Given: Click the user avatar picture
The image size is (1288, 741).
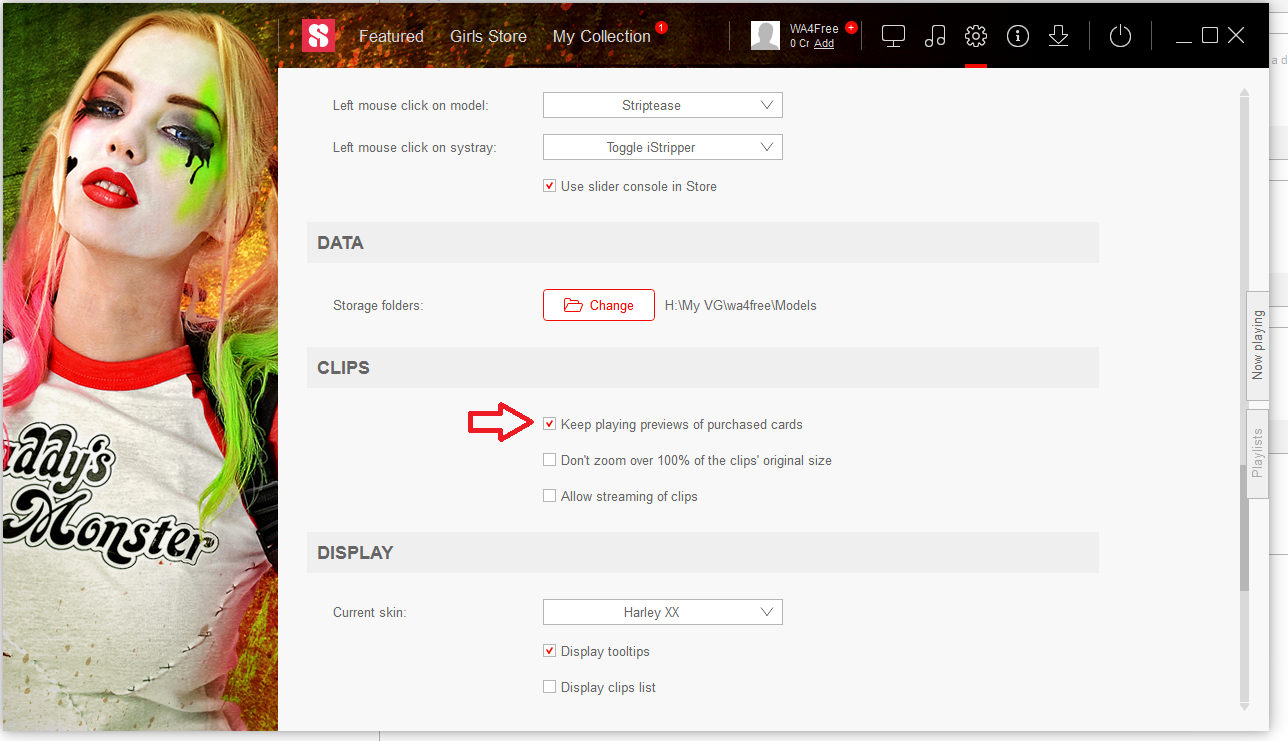Looking at the screenshot, I should [765, 36].
